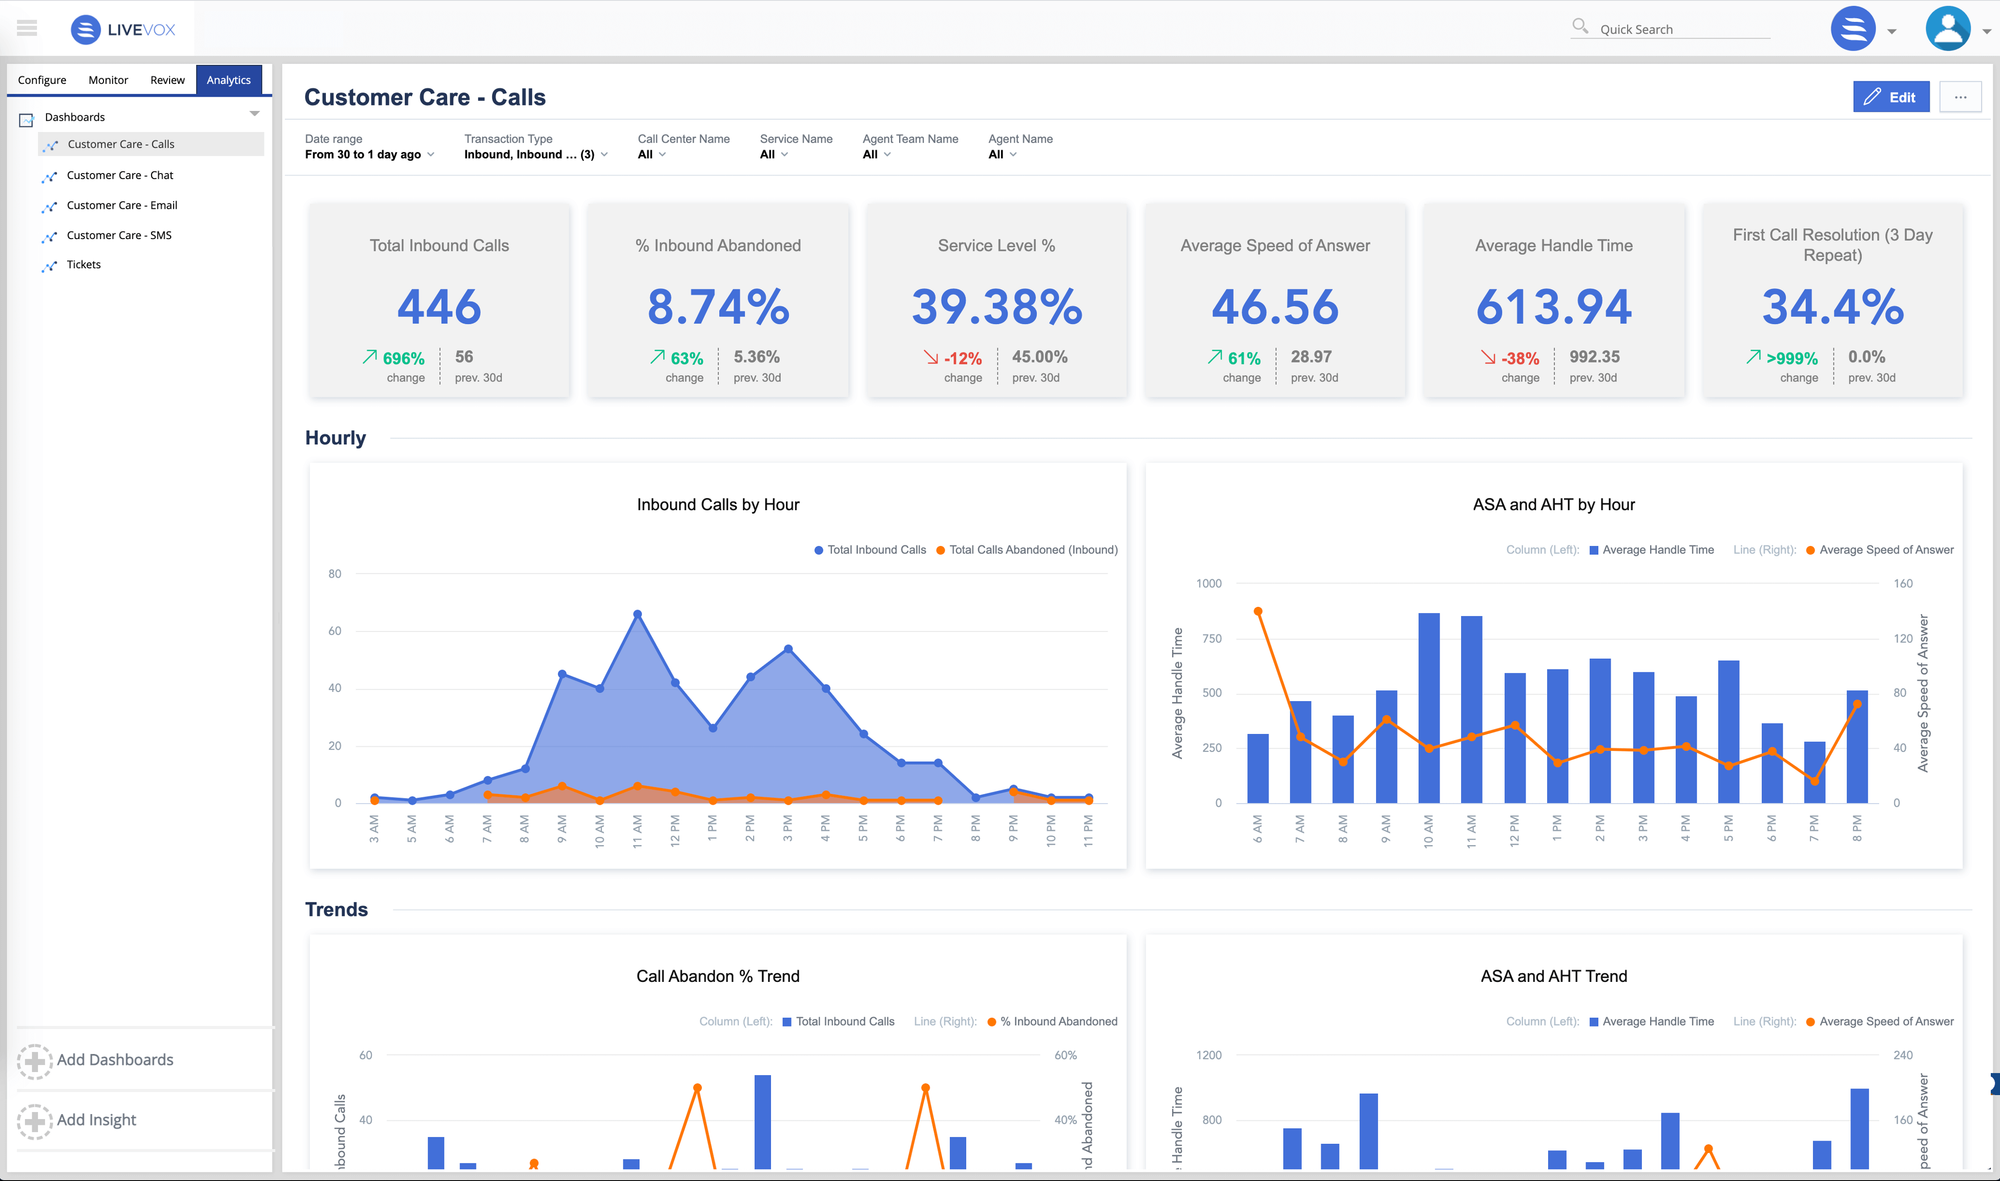Open the blue LiveVox app switcher icon

(1853, 29)
